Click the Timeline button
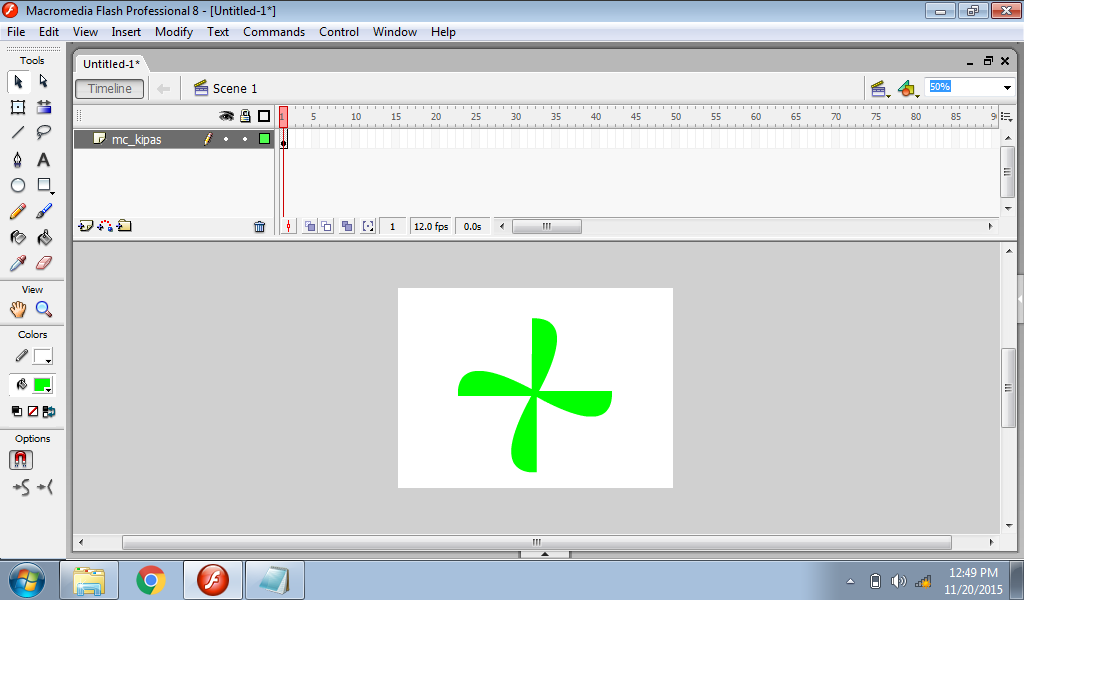Image resolution: width=1098 pixels, height=694 pixels. [x=110, y=88]
